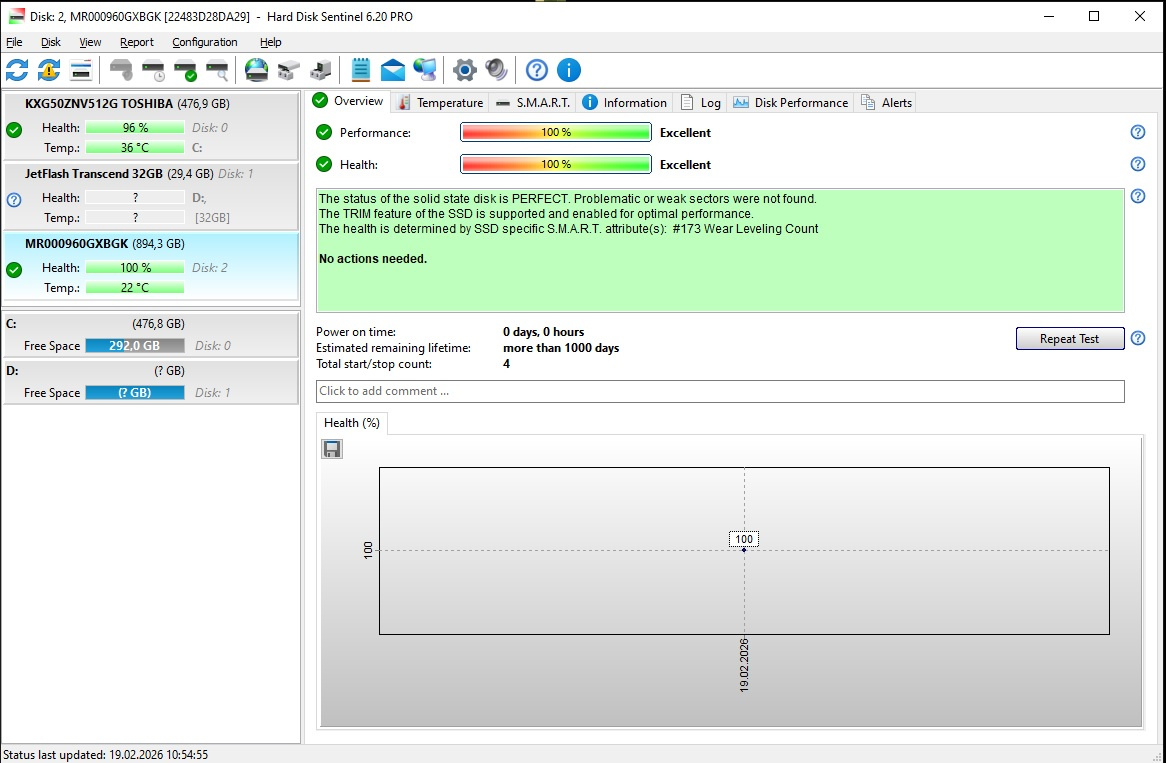Viewport: 1166px width, 763px height.
Task: Open the Information tab
Action: click(625, 103)
